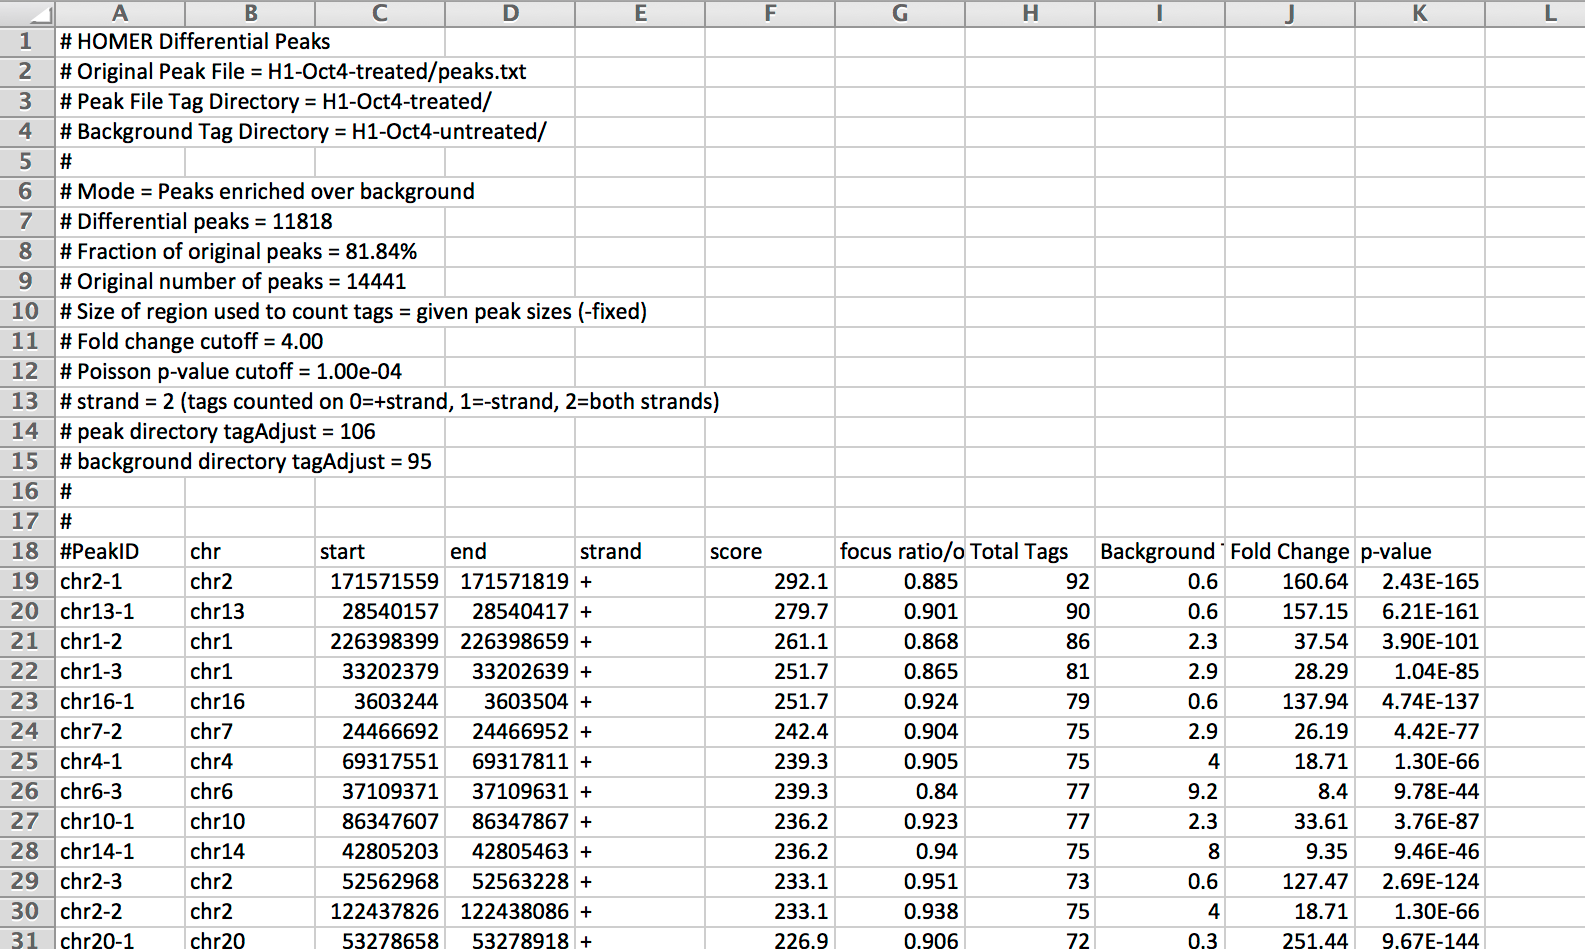
Task: Click the 'Background' header cell
Action: click(1160, 551)
